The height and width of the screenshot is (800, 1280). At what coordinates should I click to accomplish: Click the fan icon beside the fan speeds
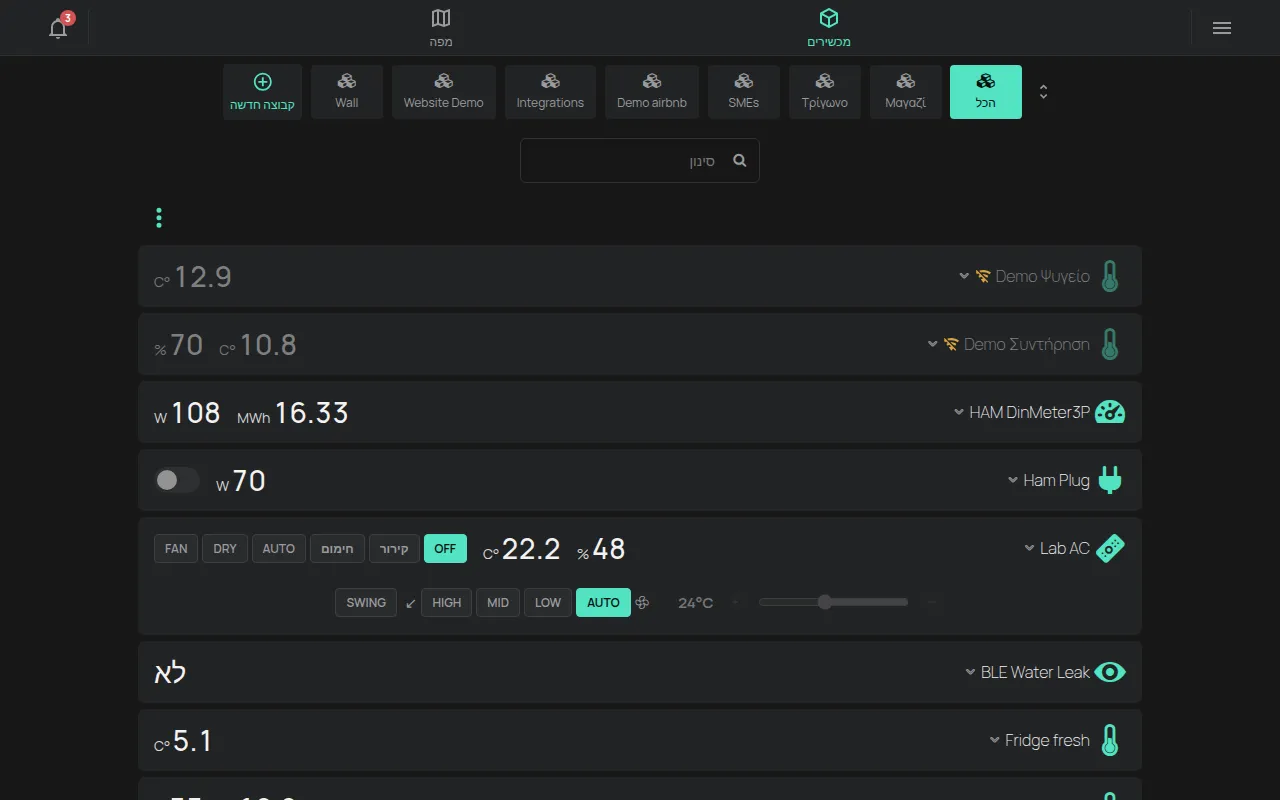[643, 602]
